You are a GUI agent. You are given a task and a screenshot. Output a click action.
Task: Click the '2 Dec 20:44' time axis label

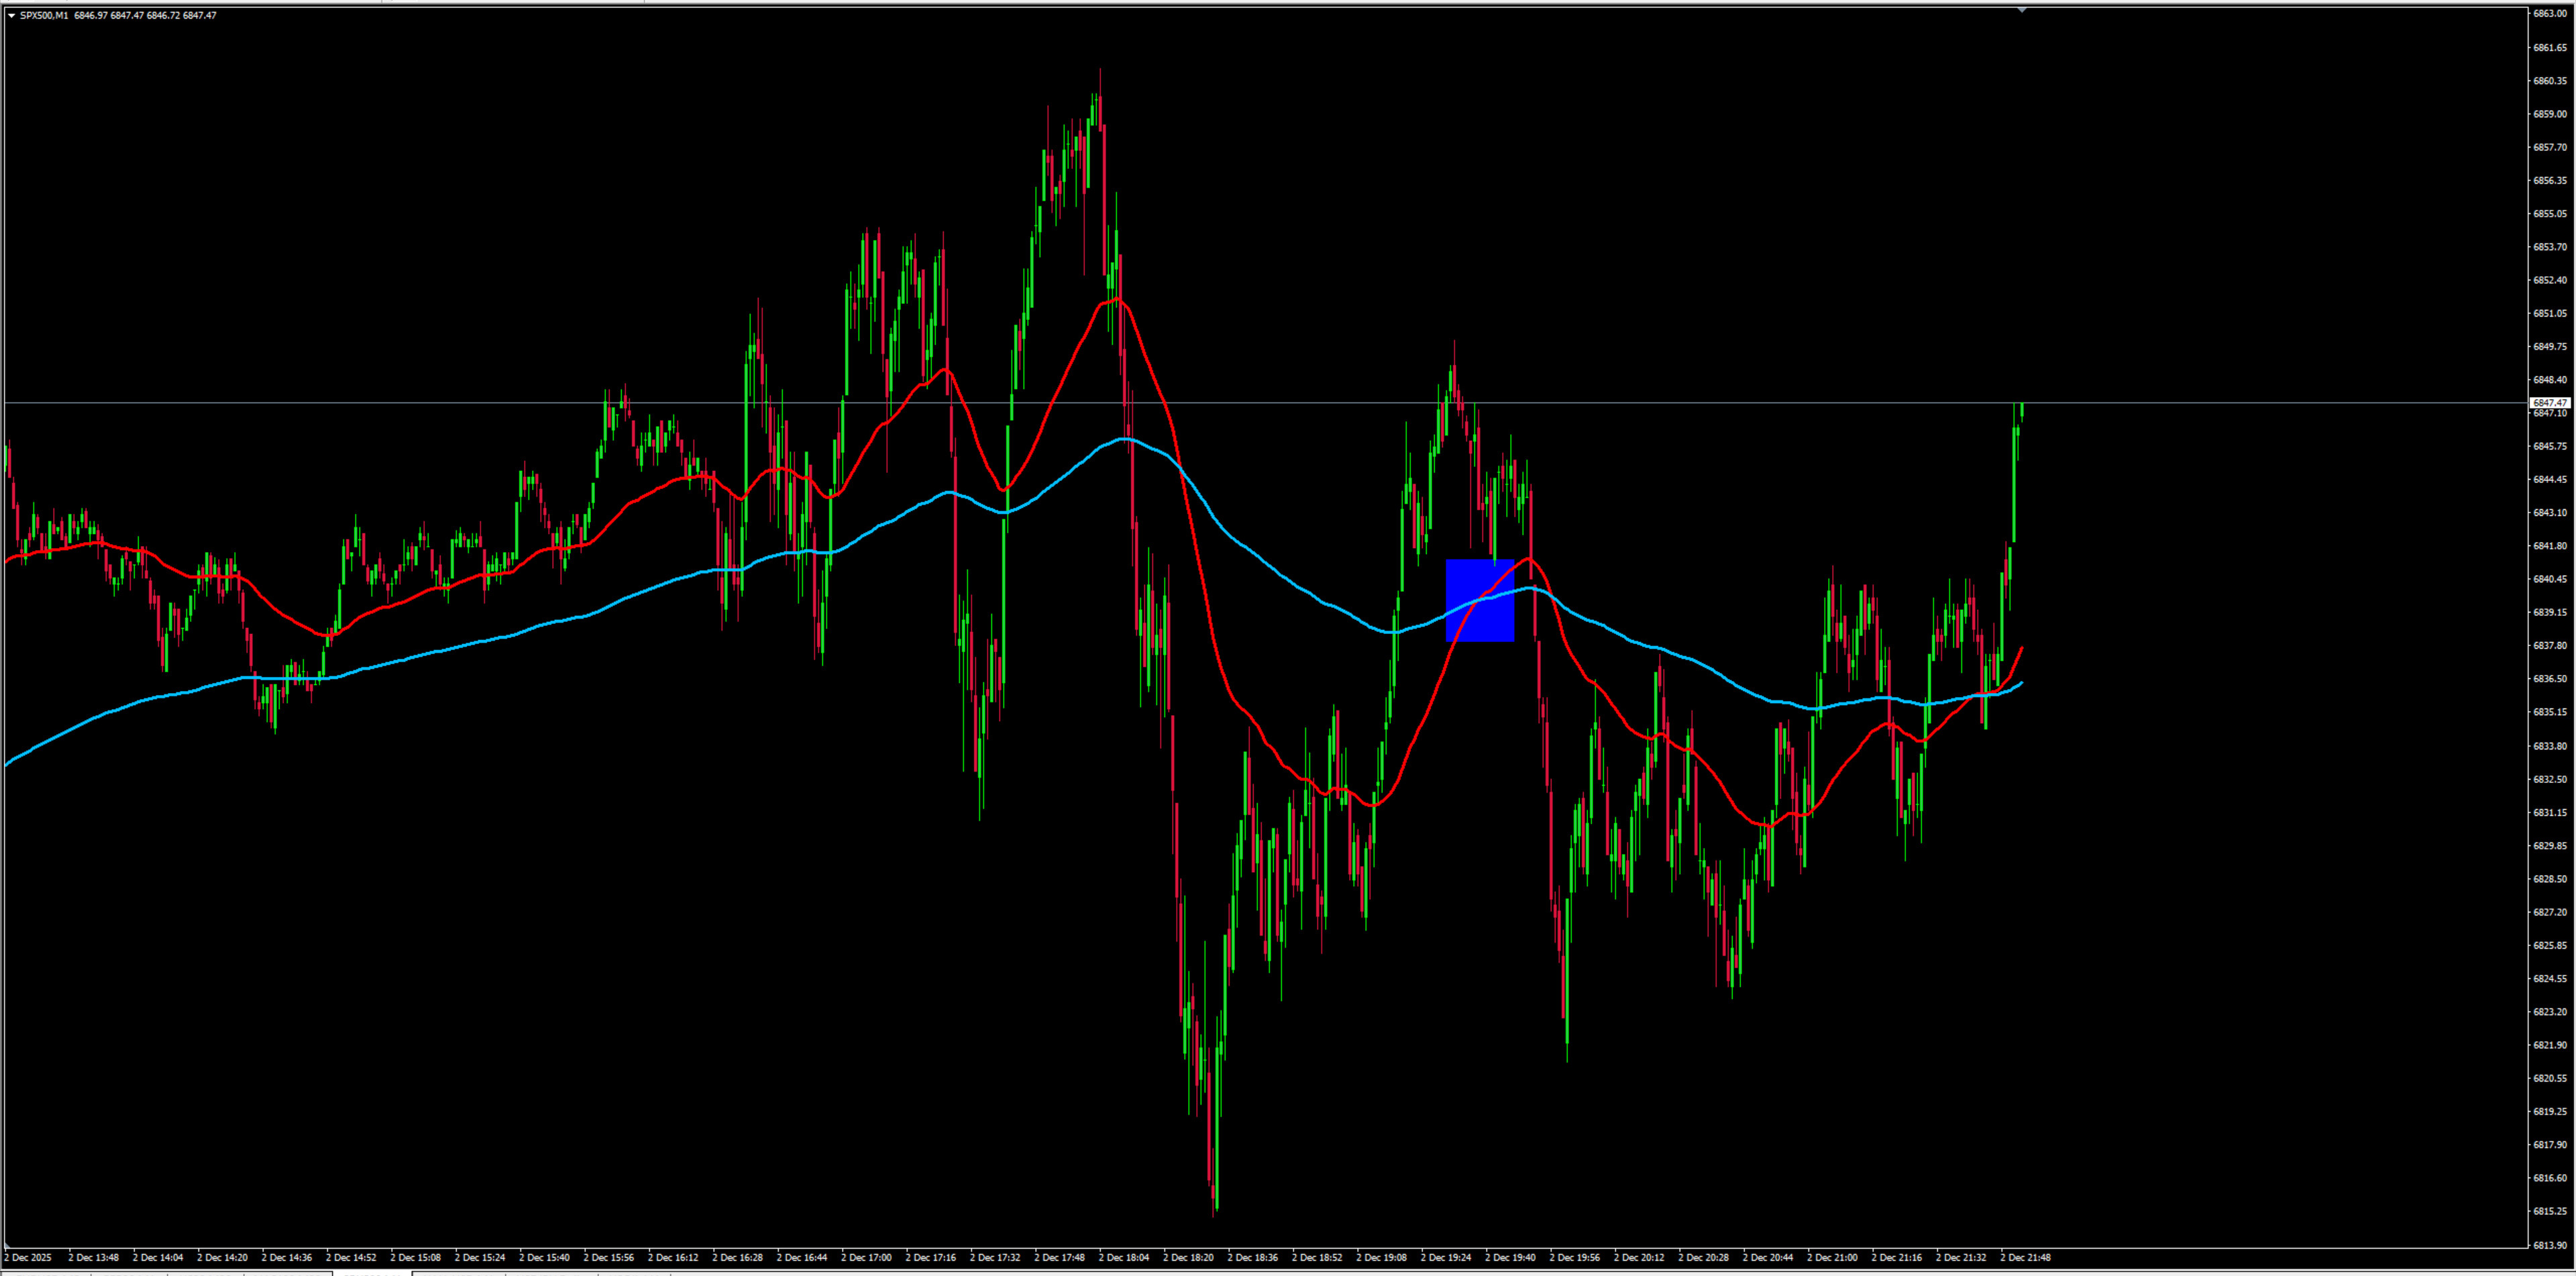(1768, 1258)
